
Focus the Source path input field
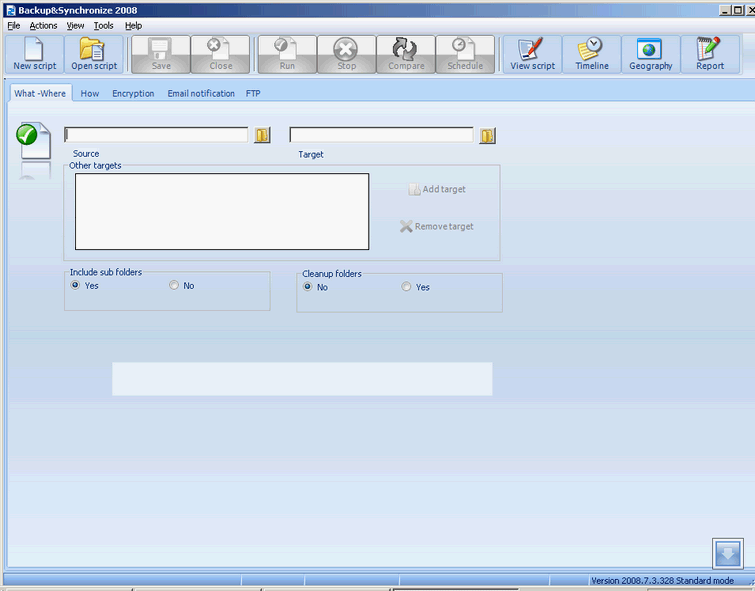click(x=156, y=134)
